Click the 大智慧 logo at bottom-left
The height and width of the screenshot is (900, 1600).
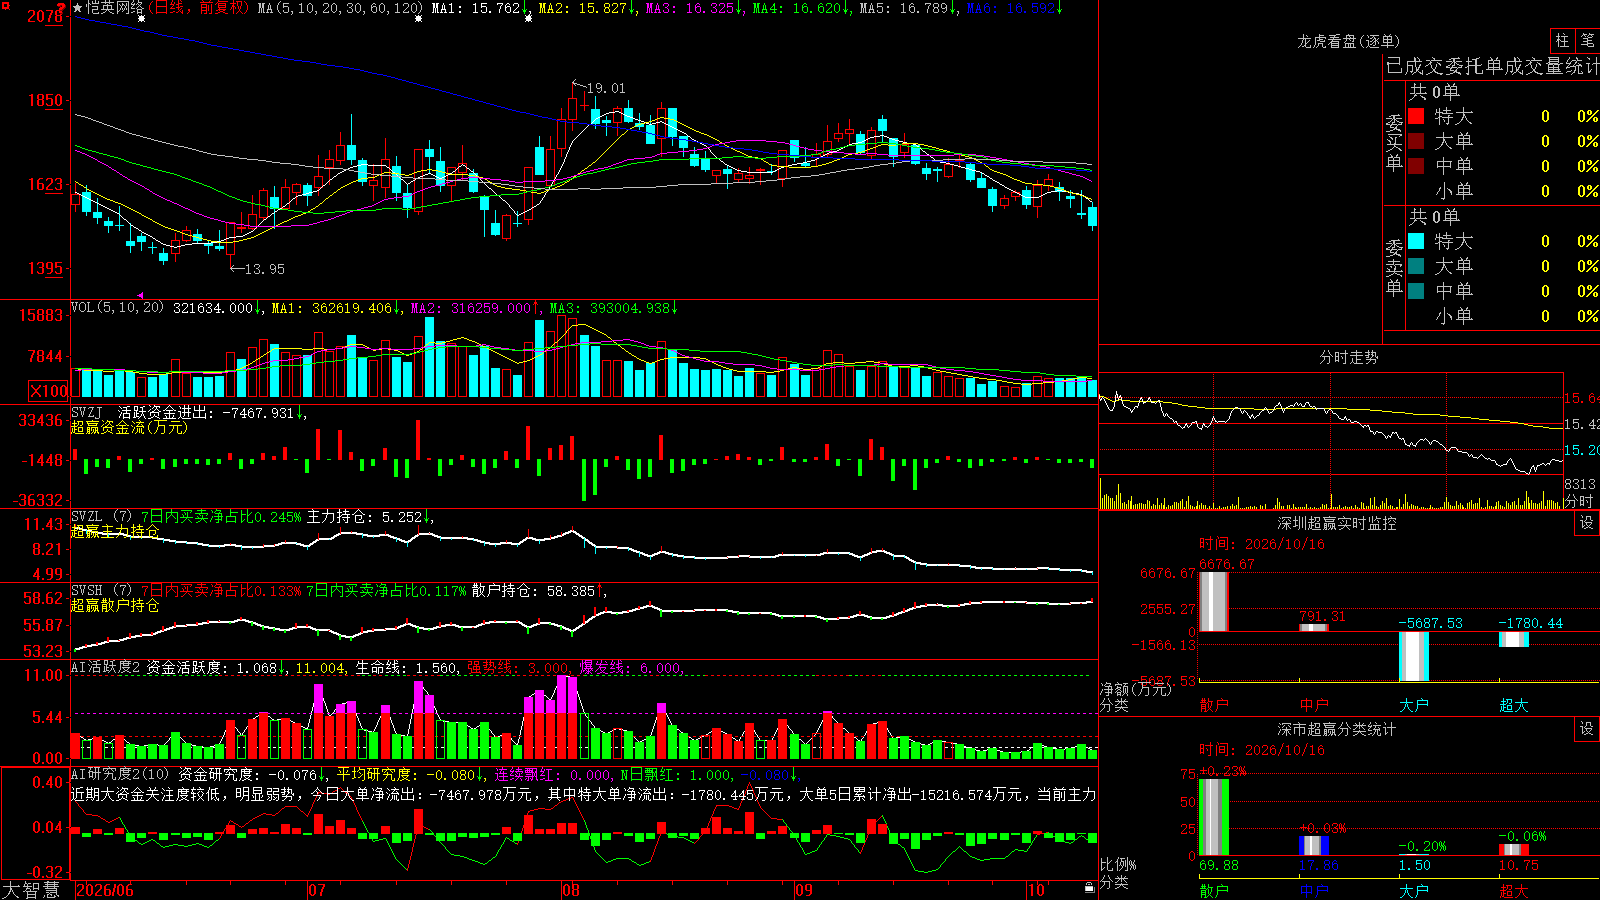(31, 890)
